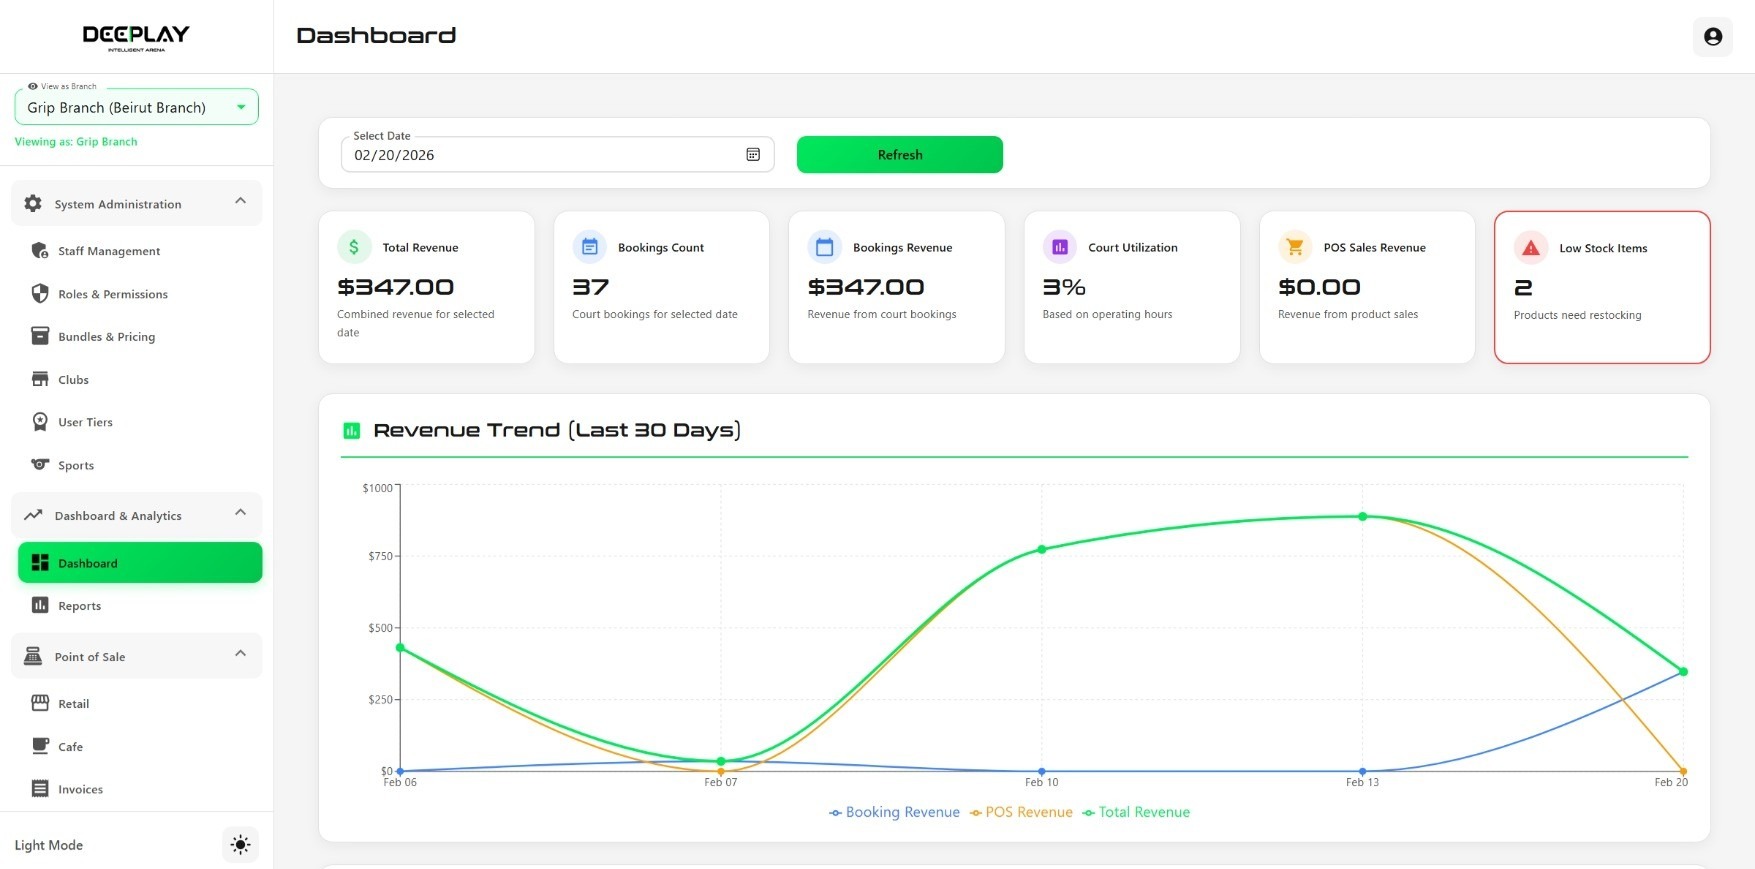This screenshot has height=869, width=1755.
Task: Click the Total Revenue dollar icon
Action: (x=354, y=247)
